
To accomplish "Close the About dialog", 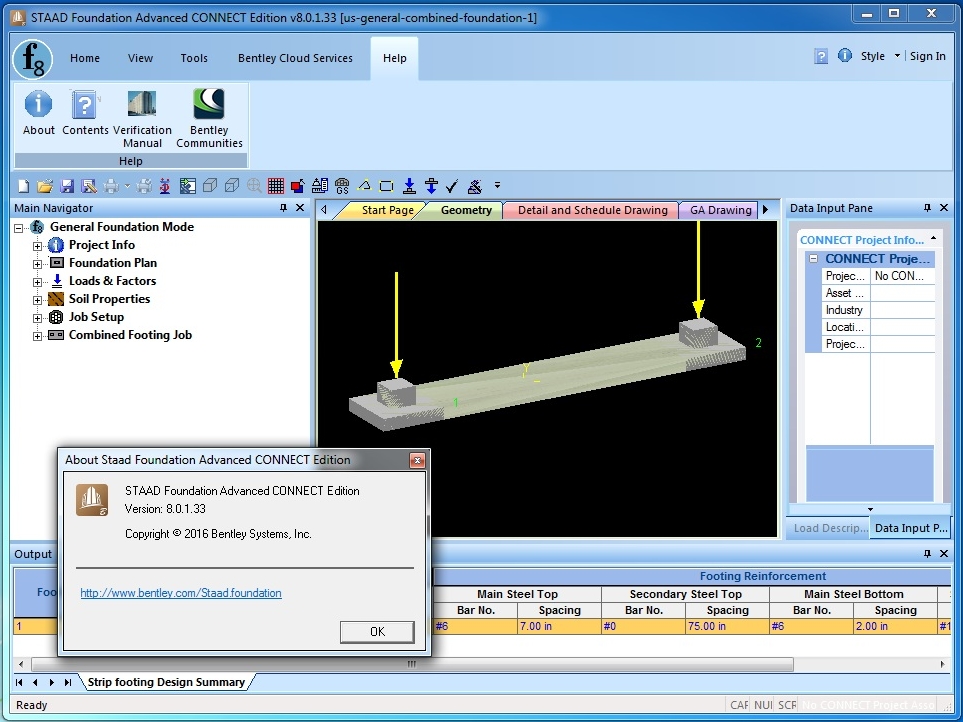I will tap(418, 460).
